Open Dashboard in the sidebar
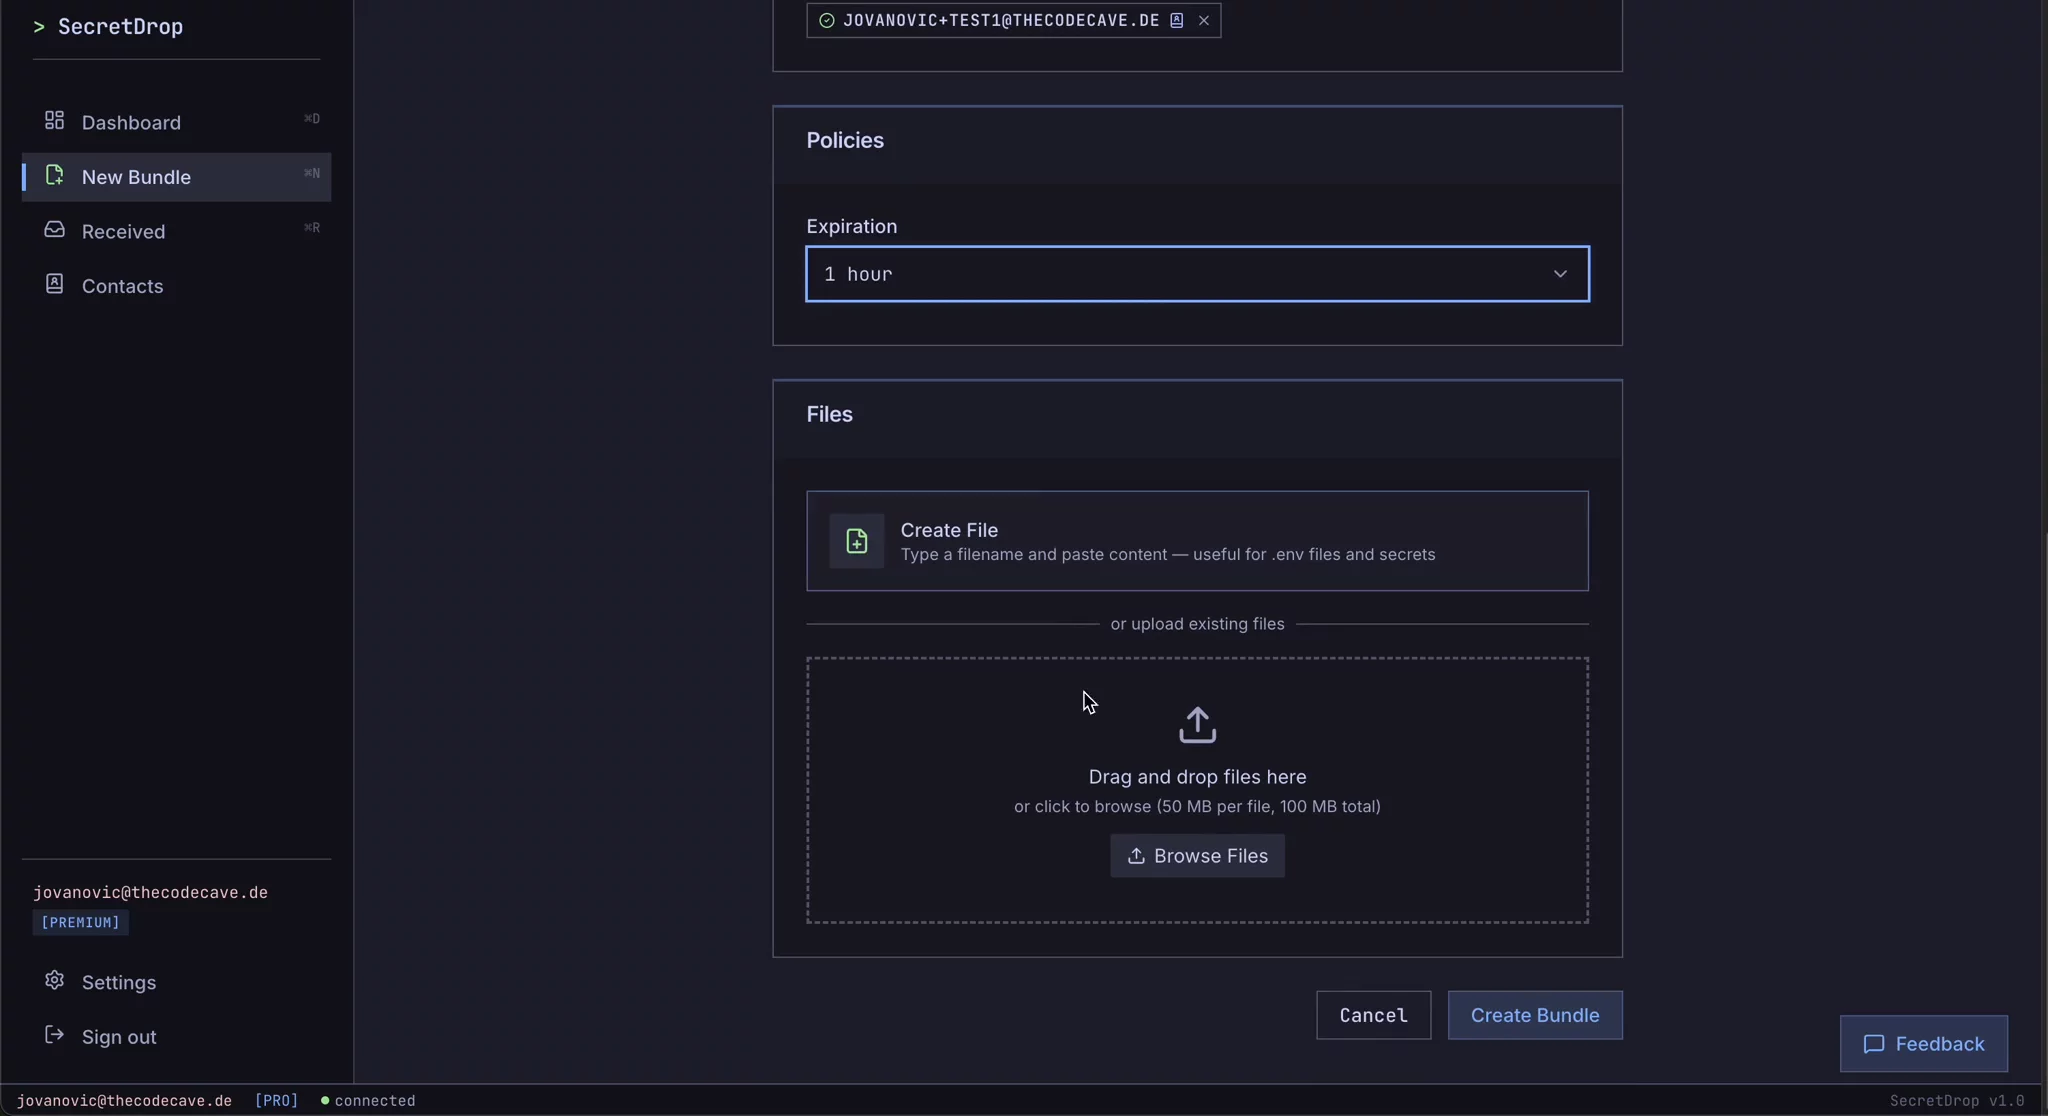Viewport: 2048px width, 1116px height. click(x=176, y=122)
